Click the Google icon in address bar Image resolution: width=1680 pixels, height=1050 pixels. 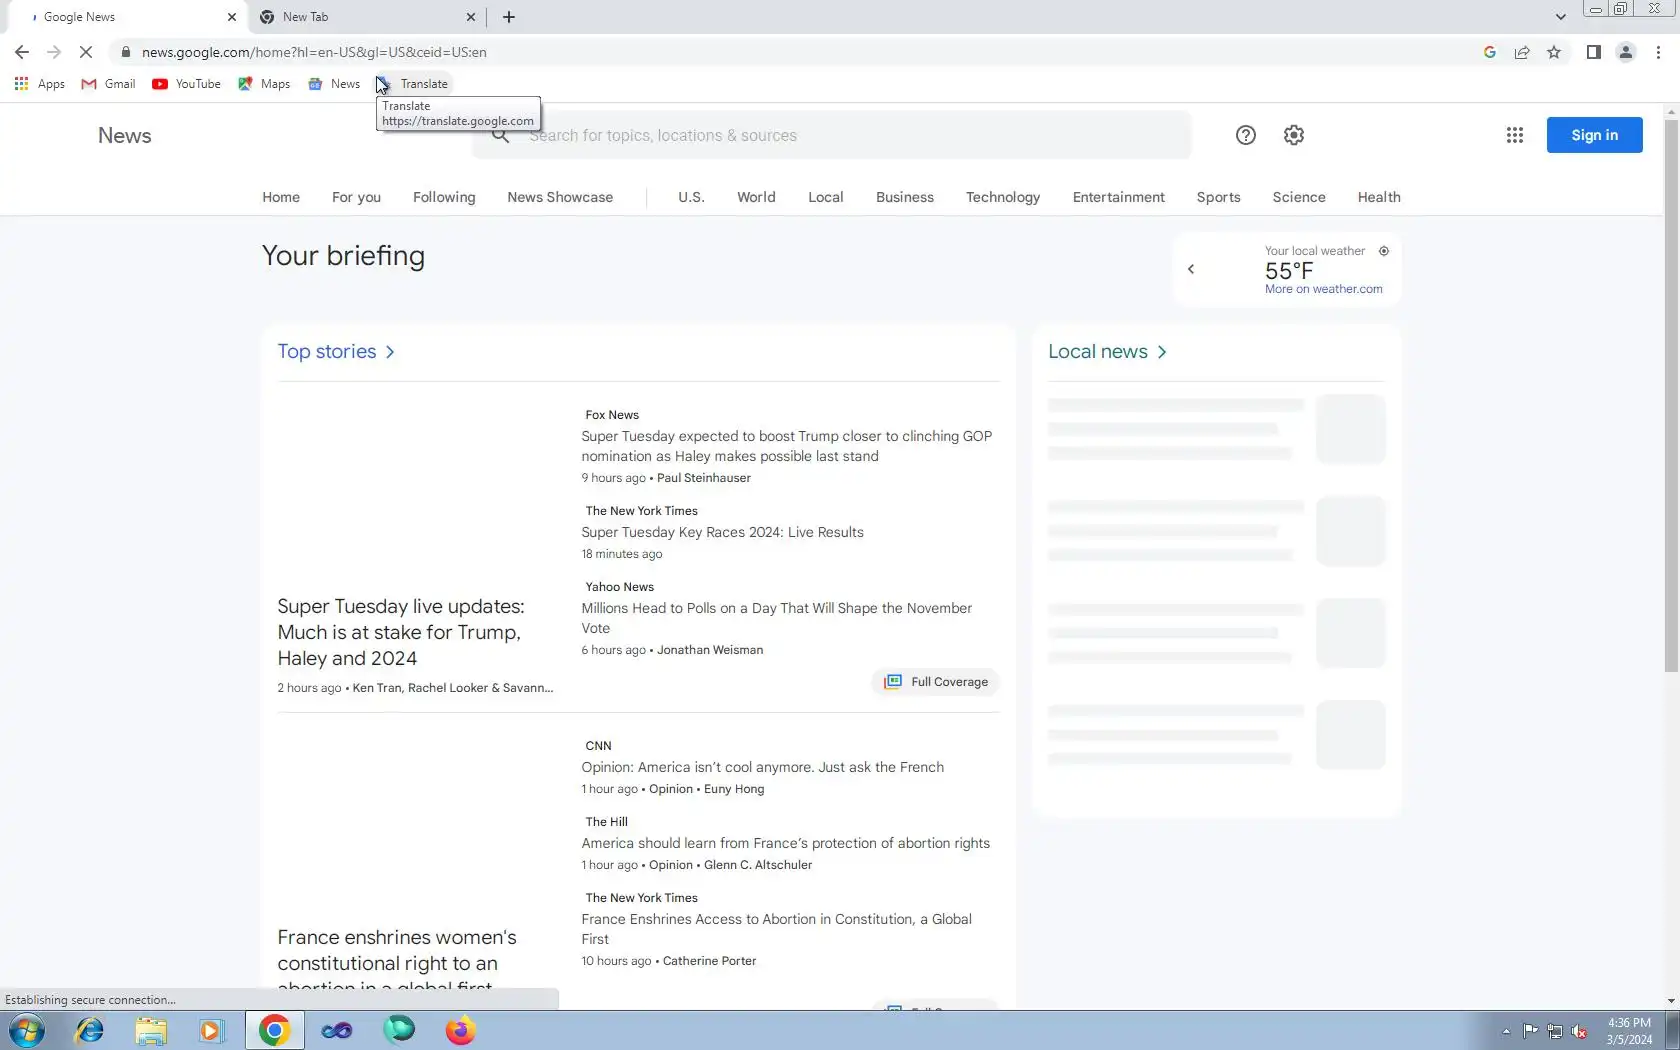click(x=1490, y=52)
